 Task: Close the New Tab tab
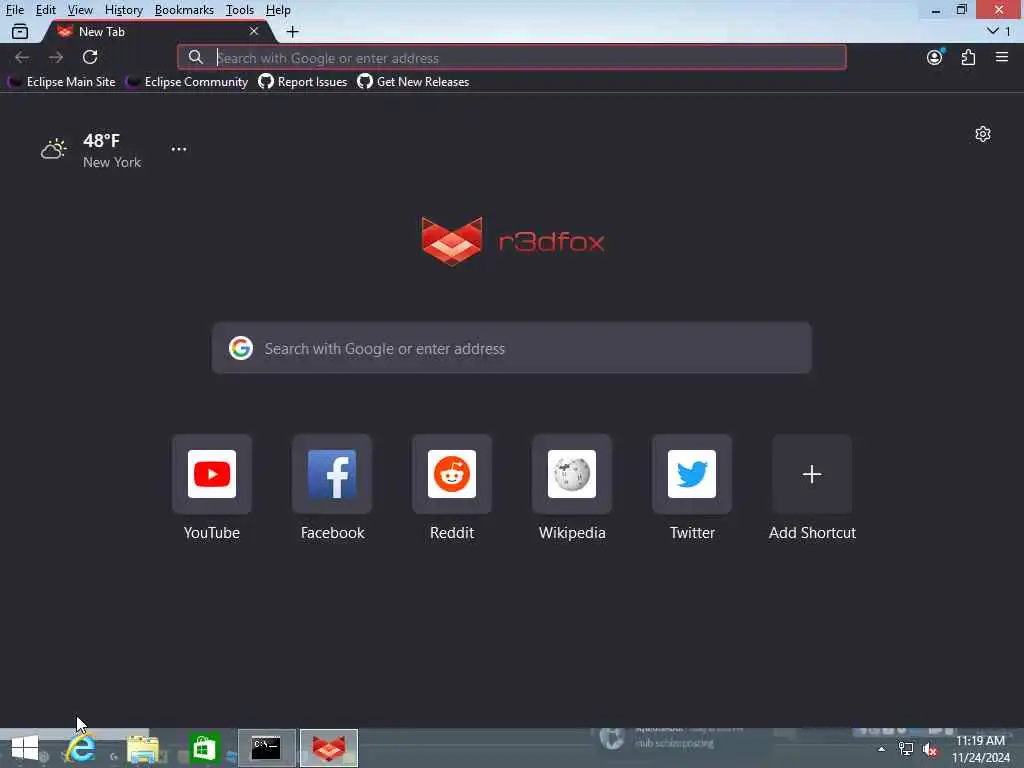pos(254,31)
